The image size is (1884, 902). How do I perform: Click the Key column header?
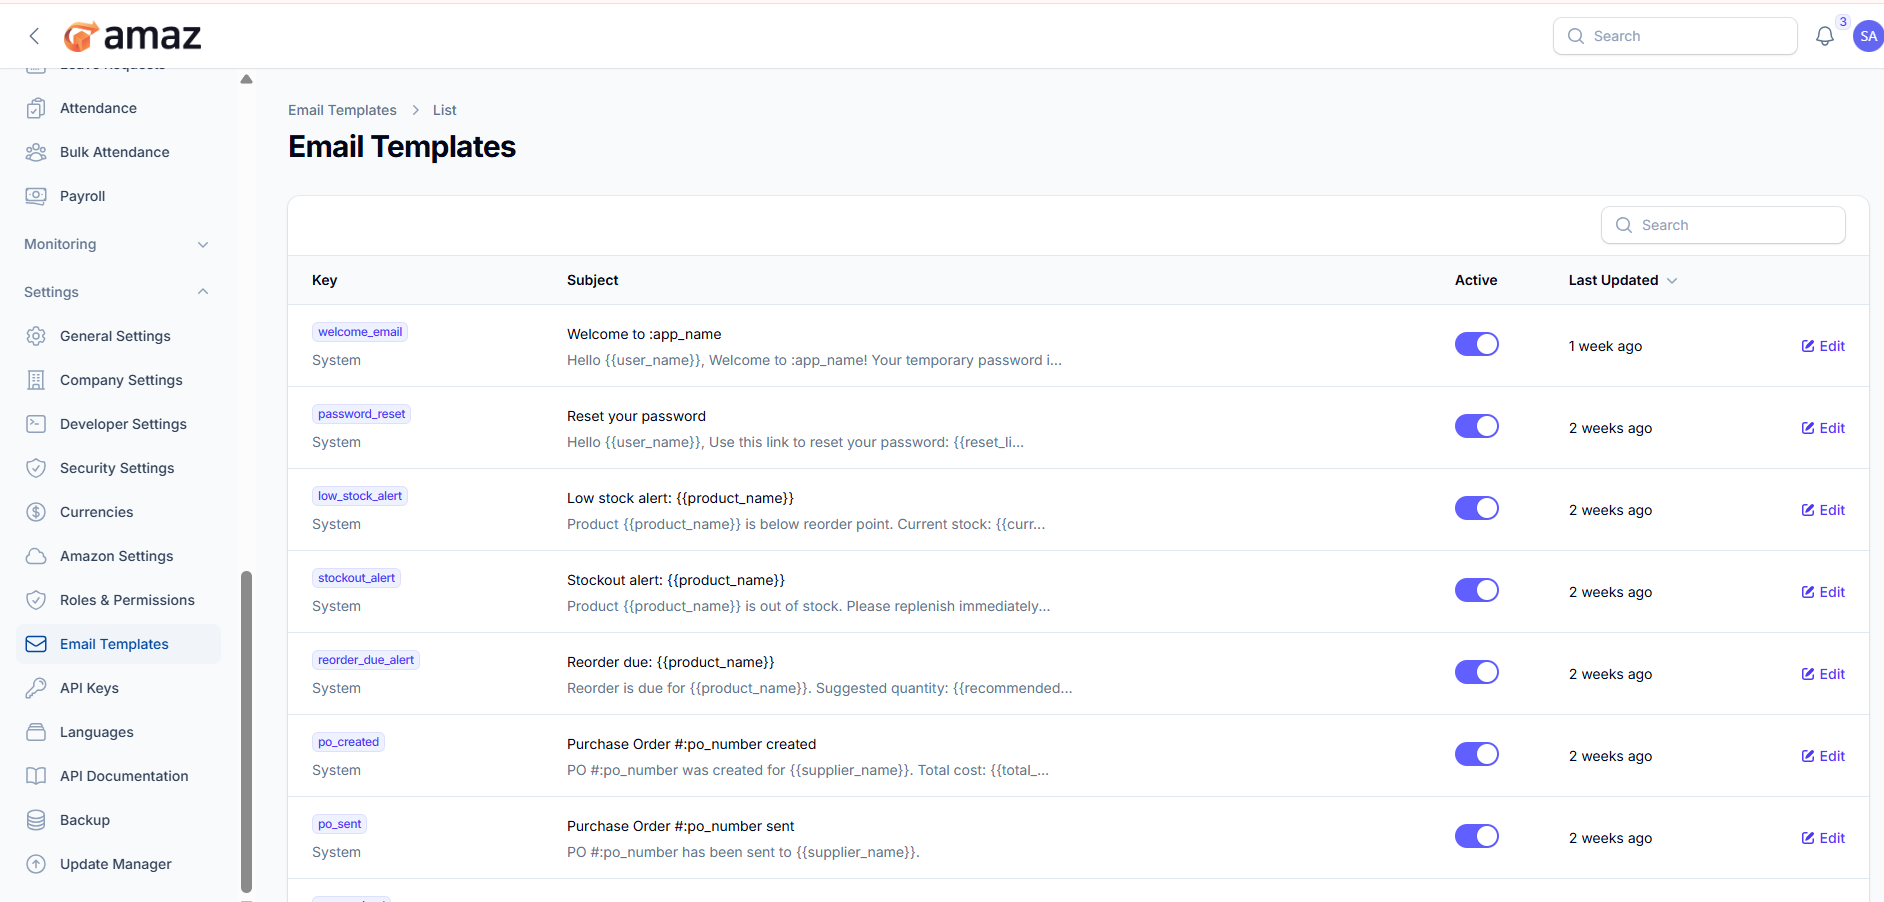[324, 280]
